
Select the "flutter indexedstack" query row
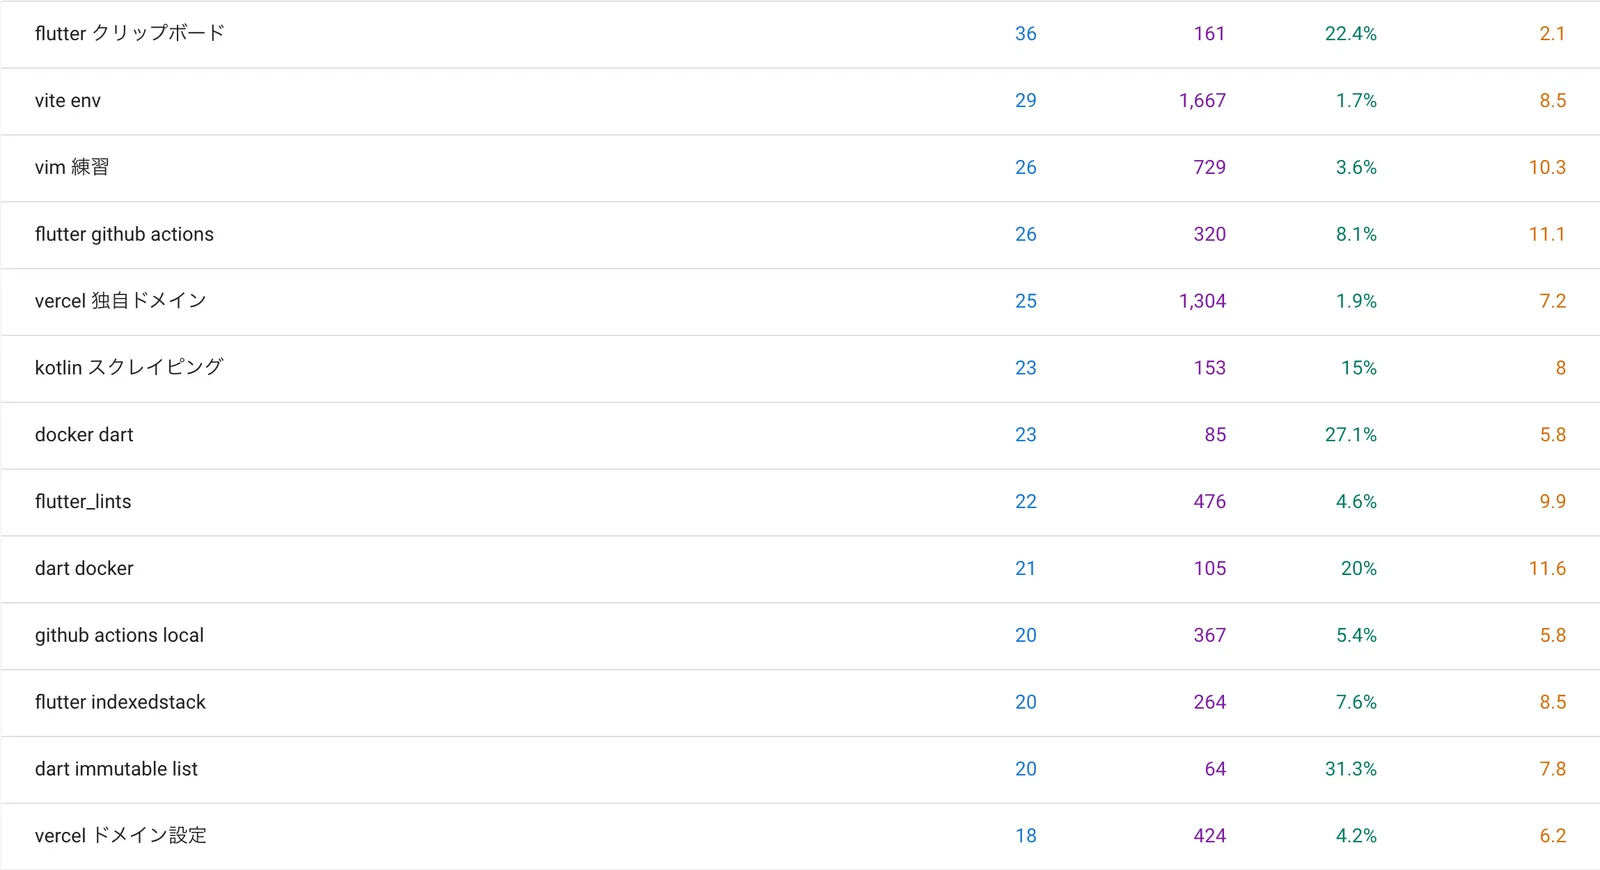[120, 702]
